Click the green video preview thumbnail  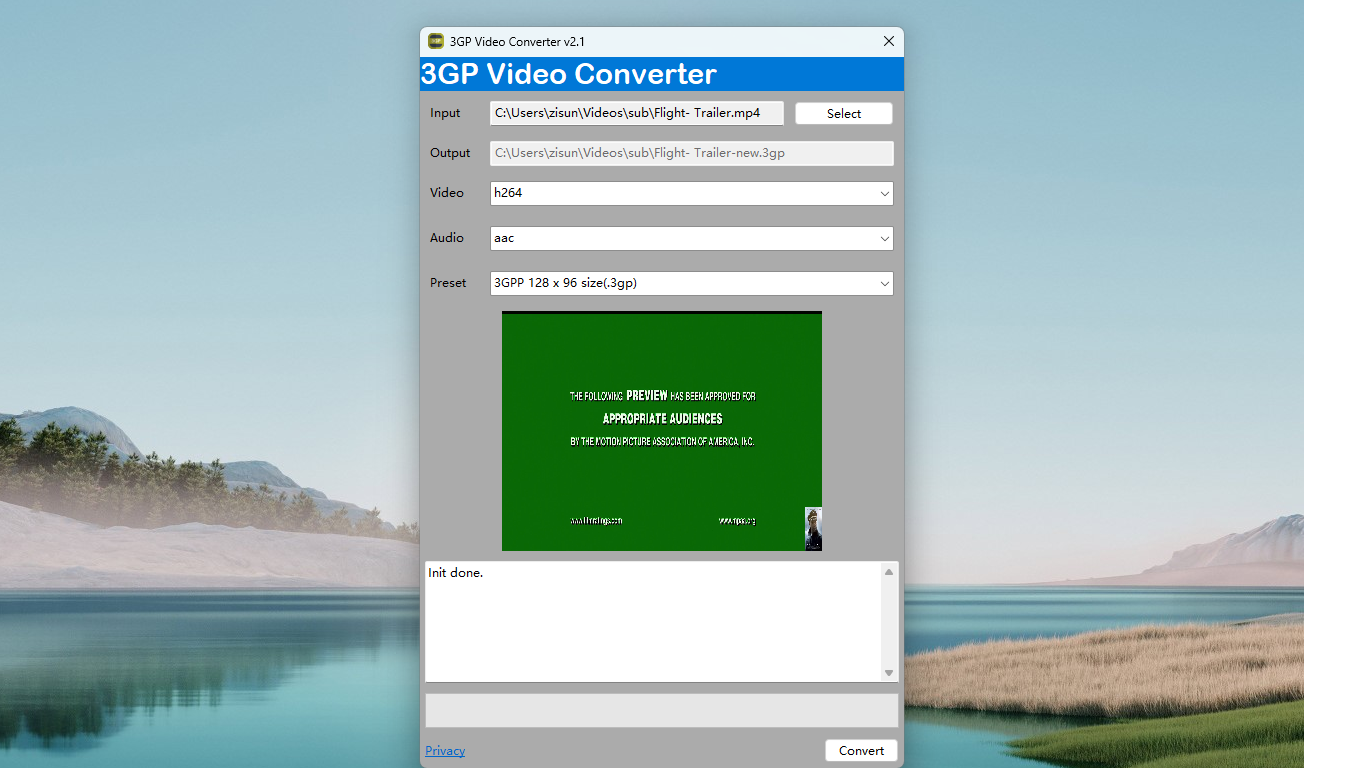click(x=662, y=431)
